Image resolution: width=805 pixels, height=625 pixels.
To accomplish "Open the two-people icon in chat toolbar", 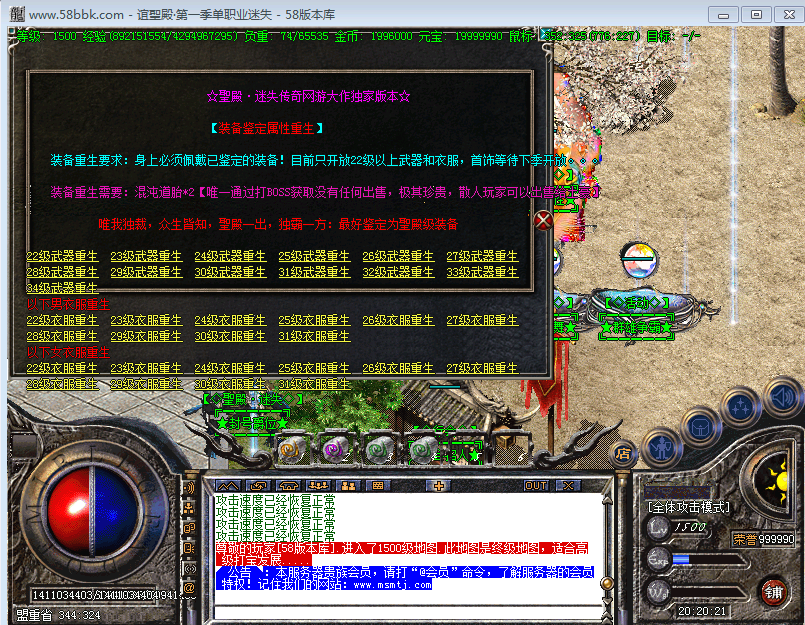I will point(348,486).
